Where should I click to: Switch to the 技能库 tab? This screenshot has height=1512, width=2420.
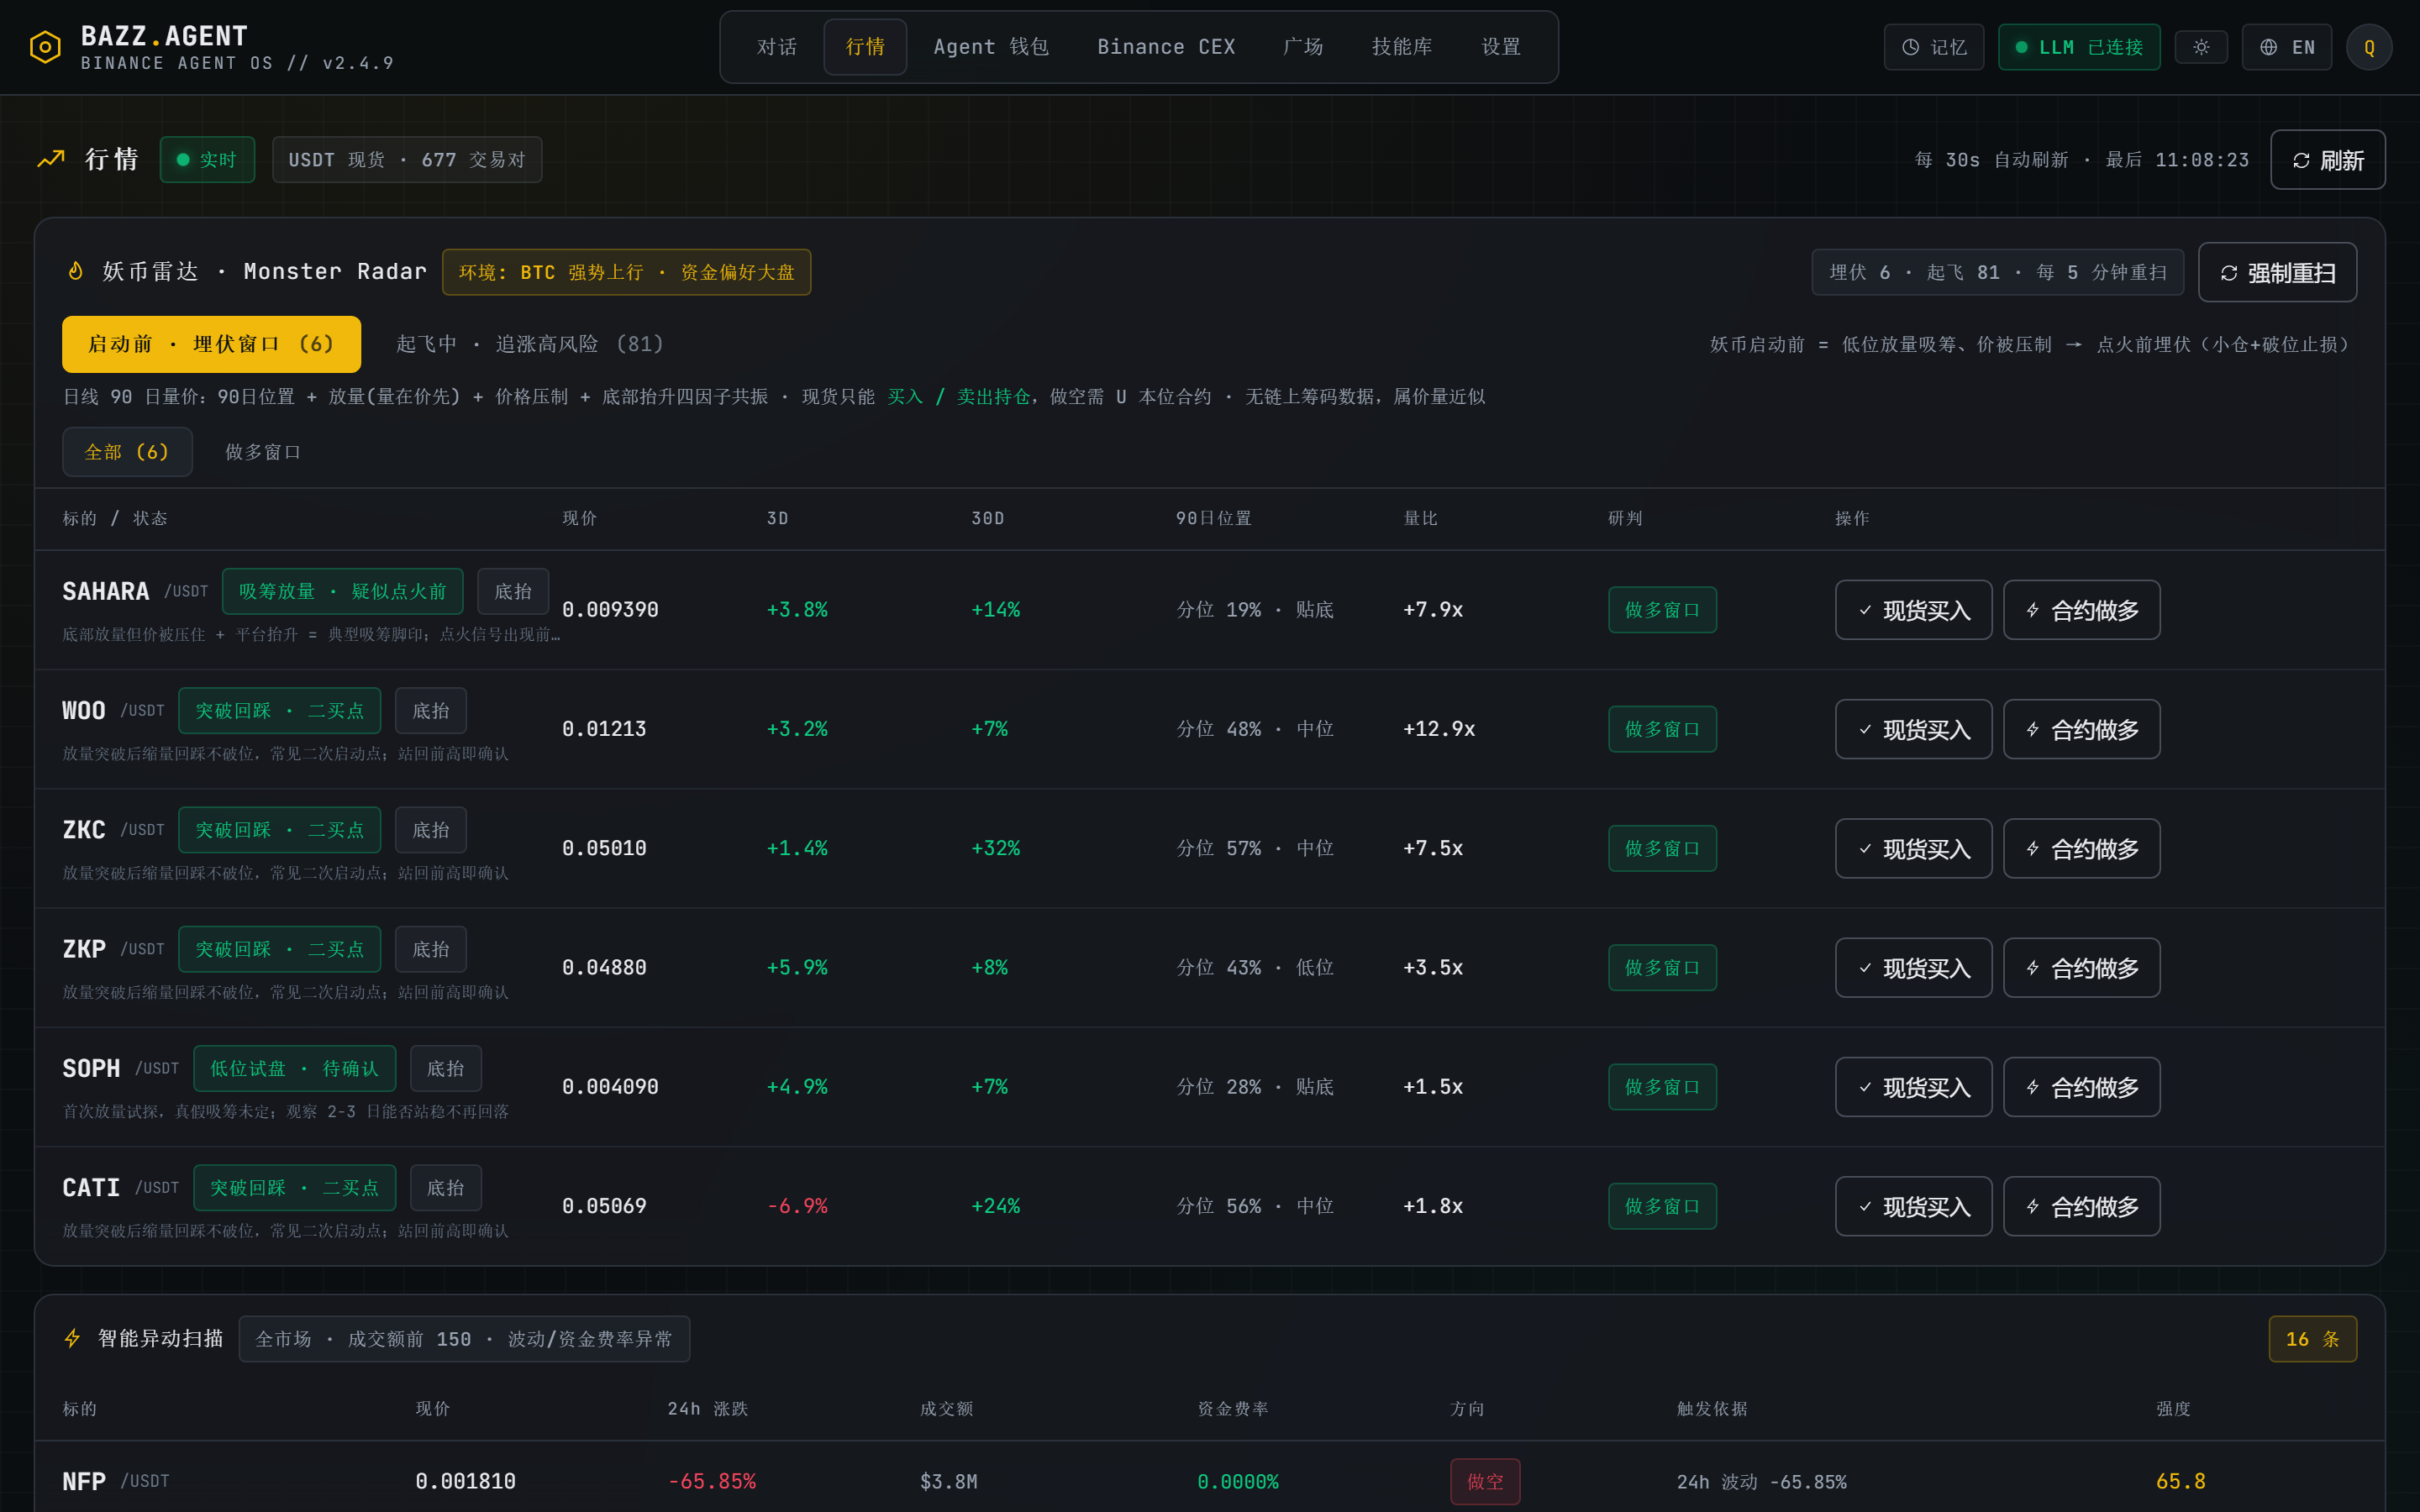[1402, 47]
